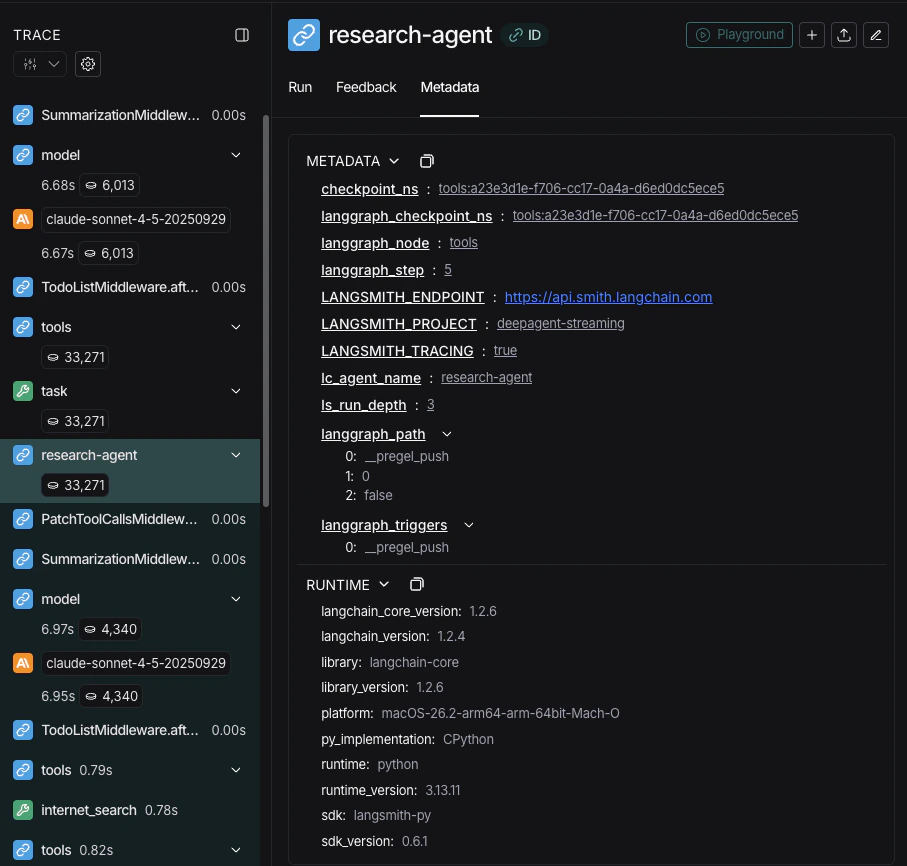Select first TodoListMiddleware.aft trace row
The width and height of the screenshot is (907, 866).
130,287
